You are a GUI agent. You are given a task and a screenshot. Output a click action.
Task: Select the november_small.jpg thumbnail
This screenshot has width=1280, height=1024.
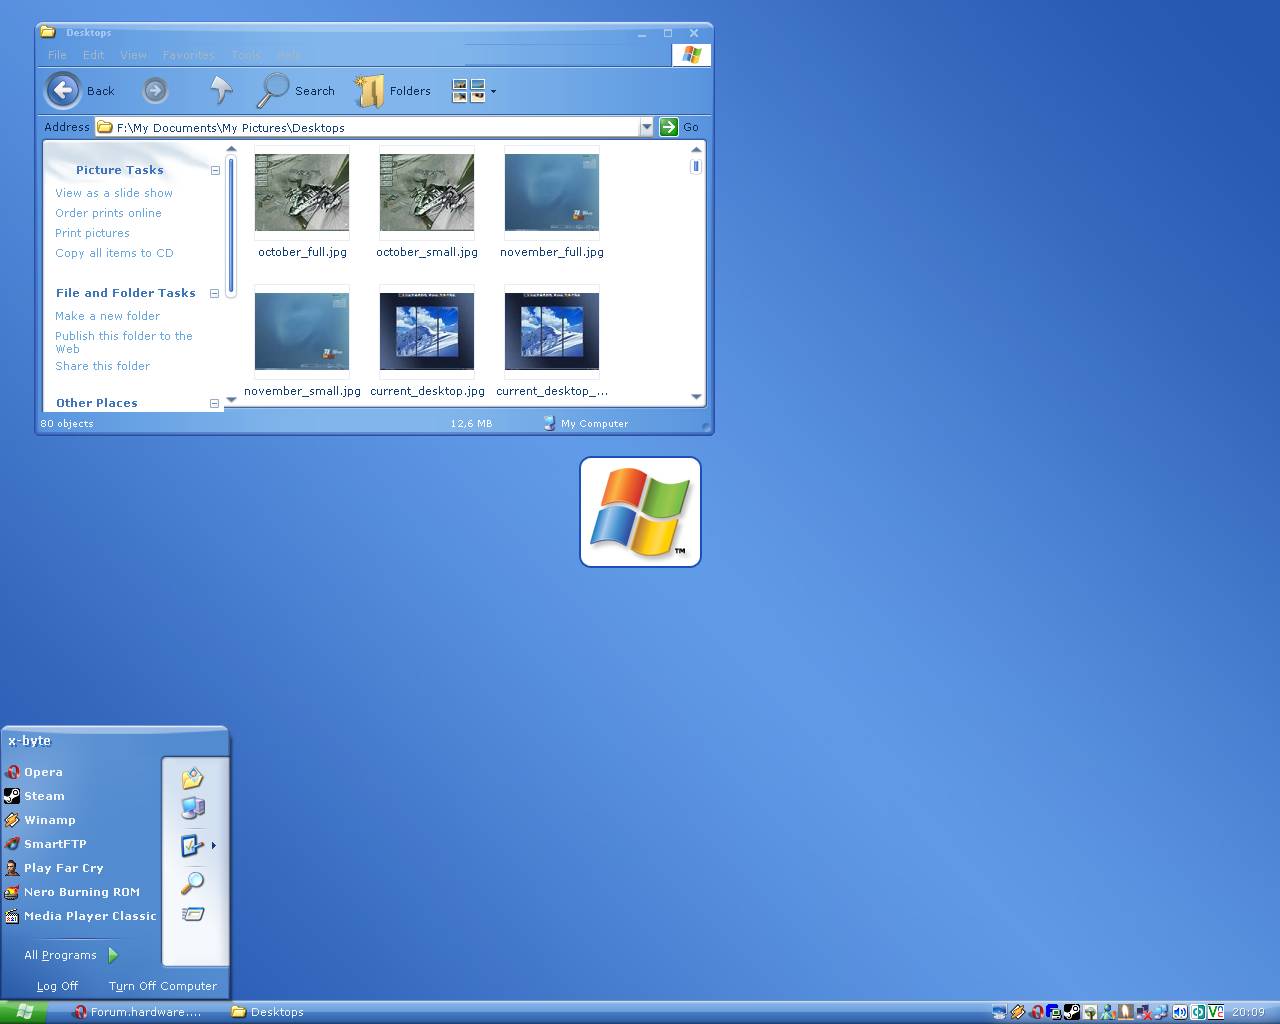[x=302, y=331]
